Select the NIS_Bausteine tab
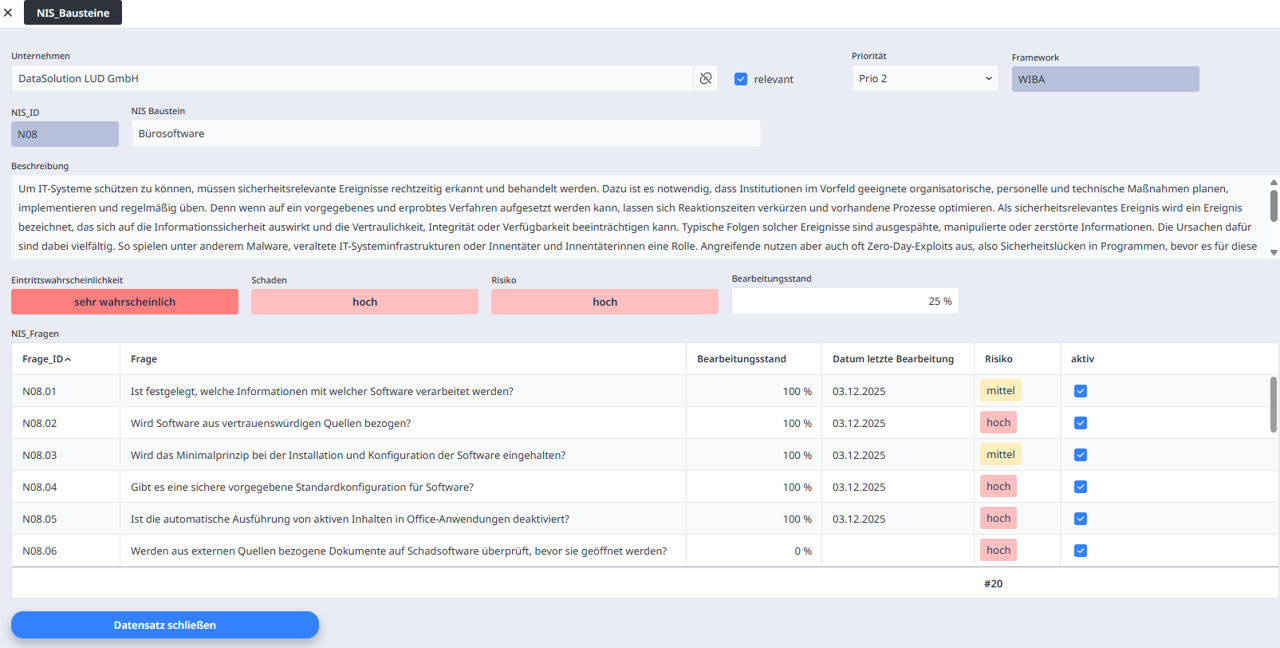The width and height of the screenshot is (1280, 648). point(73,13)
